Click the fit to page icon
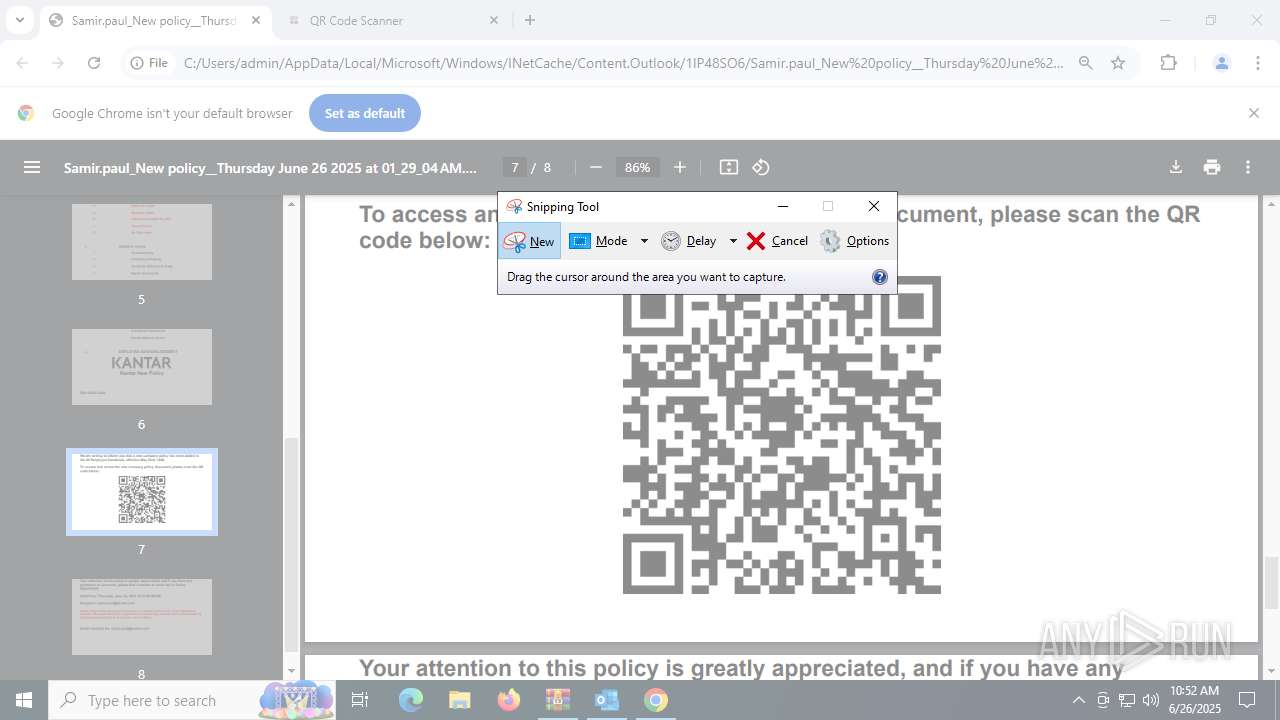 pyautogui.click(x=729, y=167)
